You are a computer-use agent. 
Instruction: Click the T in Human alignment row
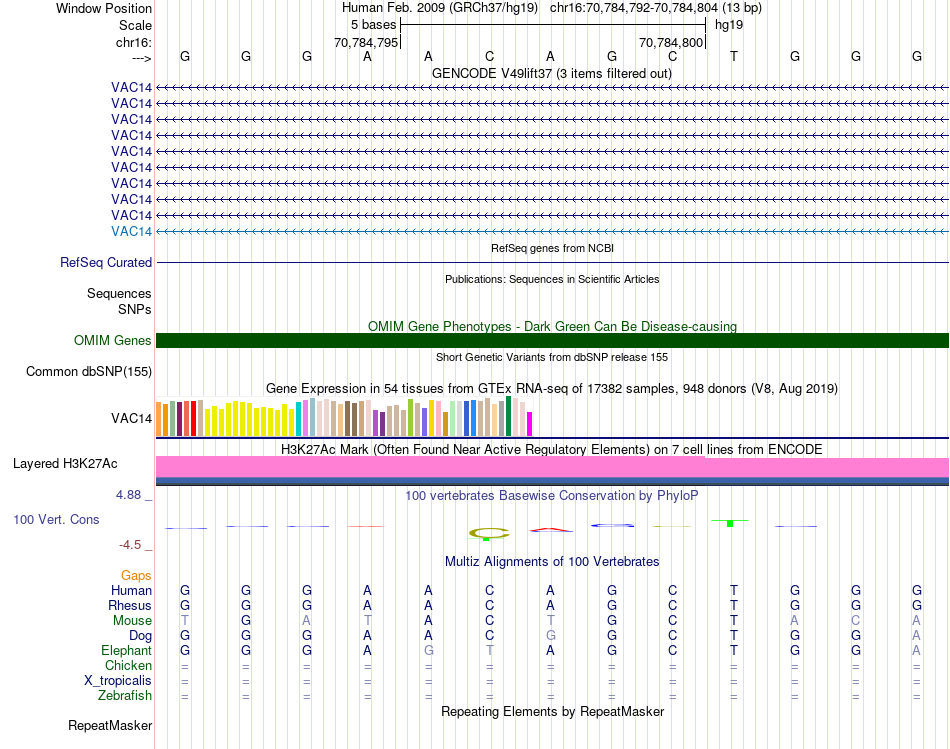click(734, 590)
